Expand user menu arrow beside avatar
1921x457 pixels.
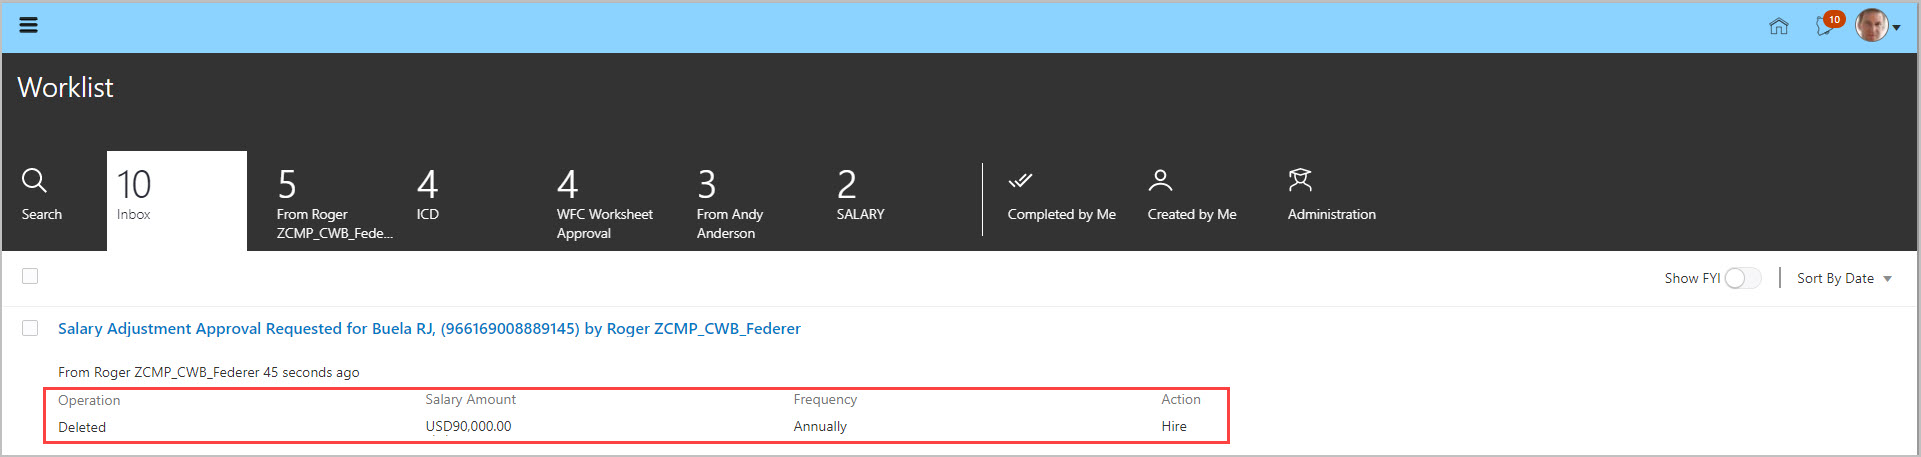[x=1896, y=28]
